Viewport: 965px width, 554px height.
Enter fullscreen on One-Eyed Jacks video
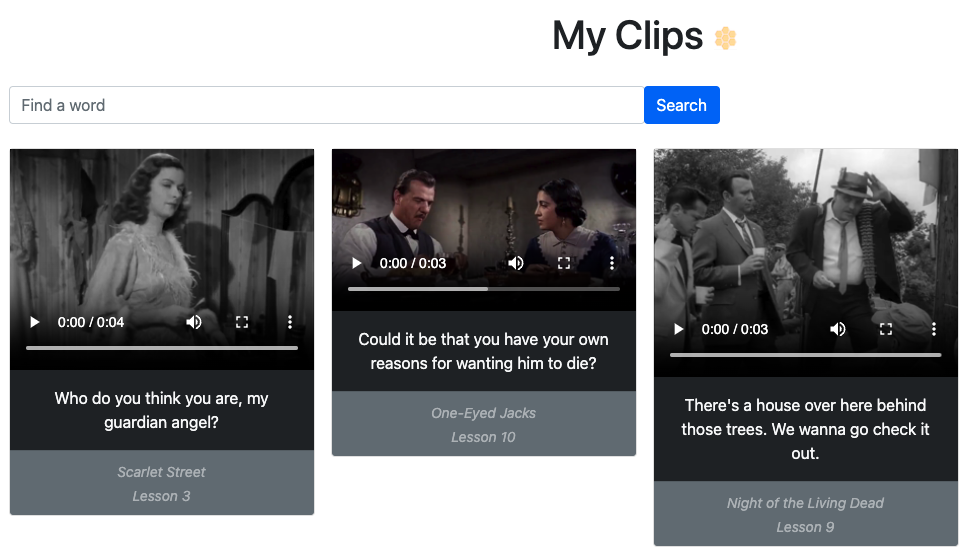point(564,263)
